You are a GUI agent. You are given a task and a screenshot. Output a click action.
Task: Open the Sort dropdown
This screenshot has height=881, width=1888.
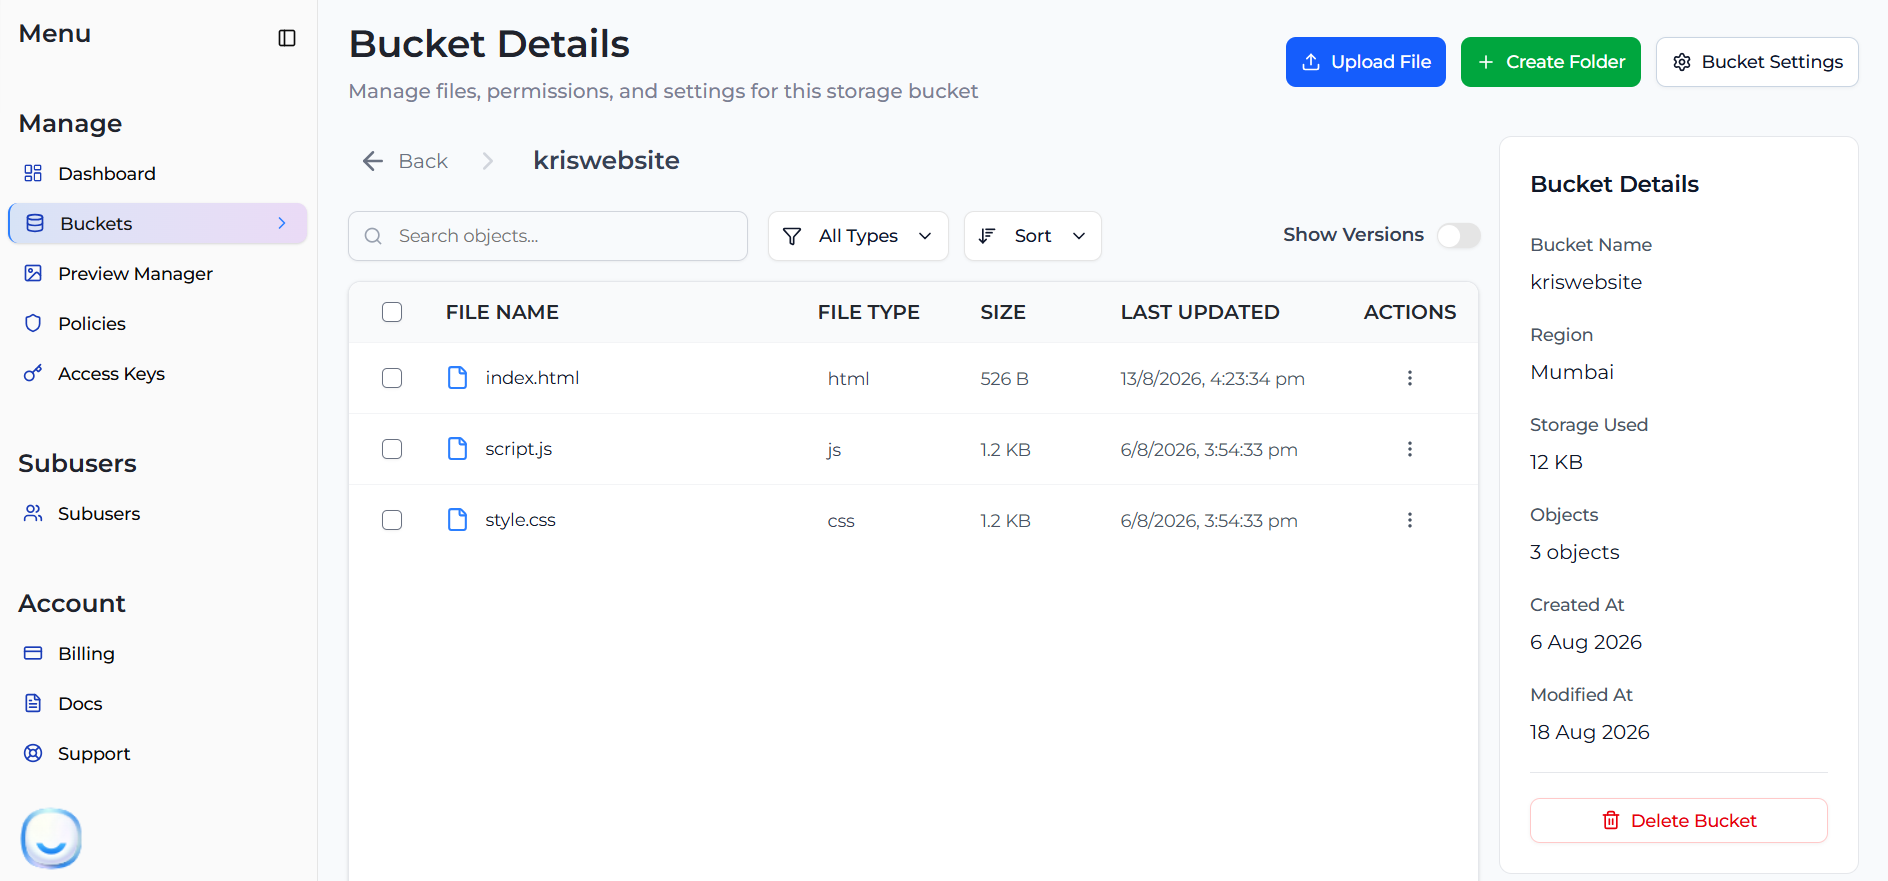pyautogui.click(x=1032, y=236)
